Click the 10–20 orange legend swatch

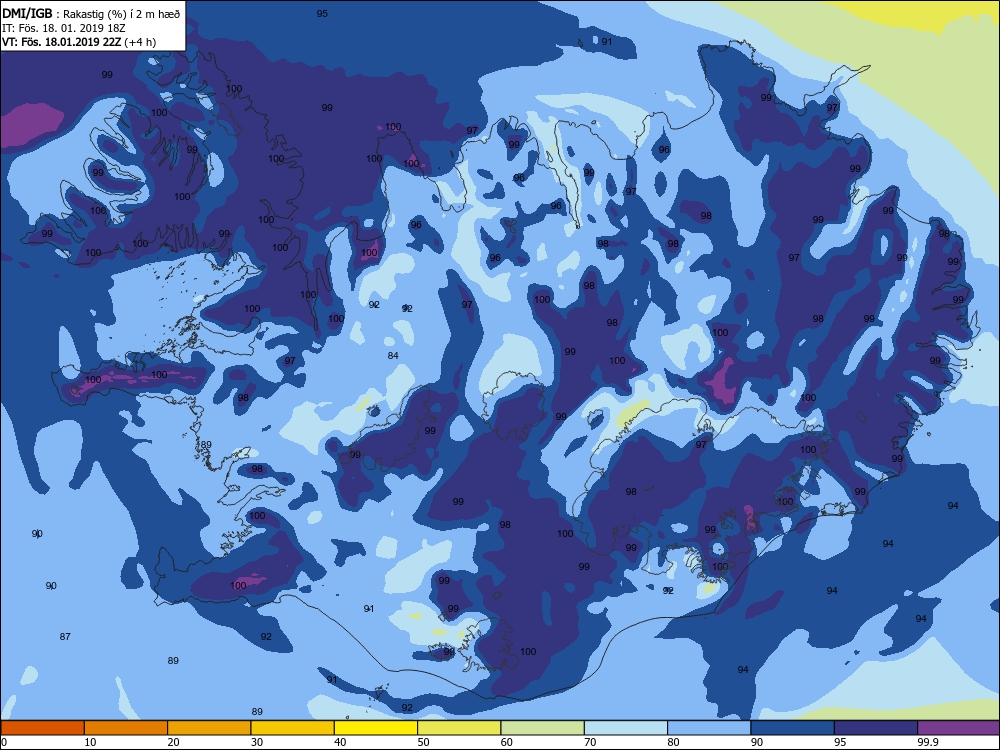pyautogui.click(x=126, y=728)
